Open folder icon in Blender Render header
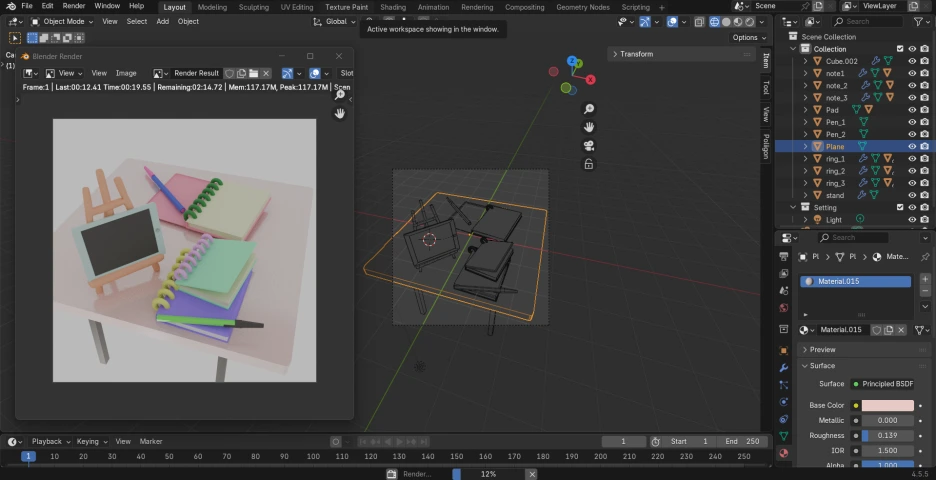Image resolution: width=936 pixels, height=480 pixels. click(x=254, y=73)
